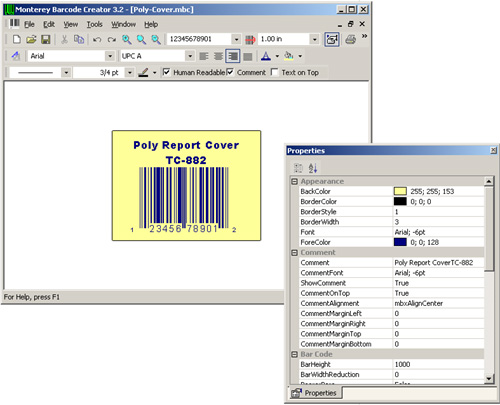Save the current document
Screen dimensions: 500x405
click(46, 39)
